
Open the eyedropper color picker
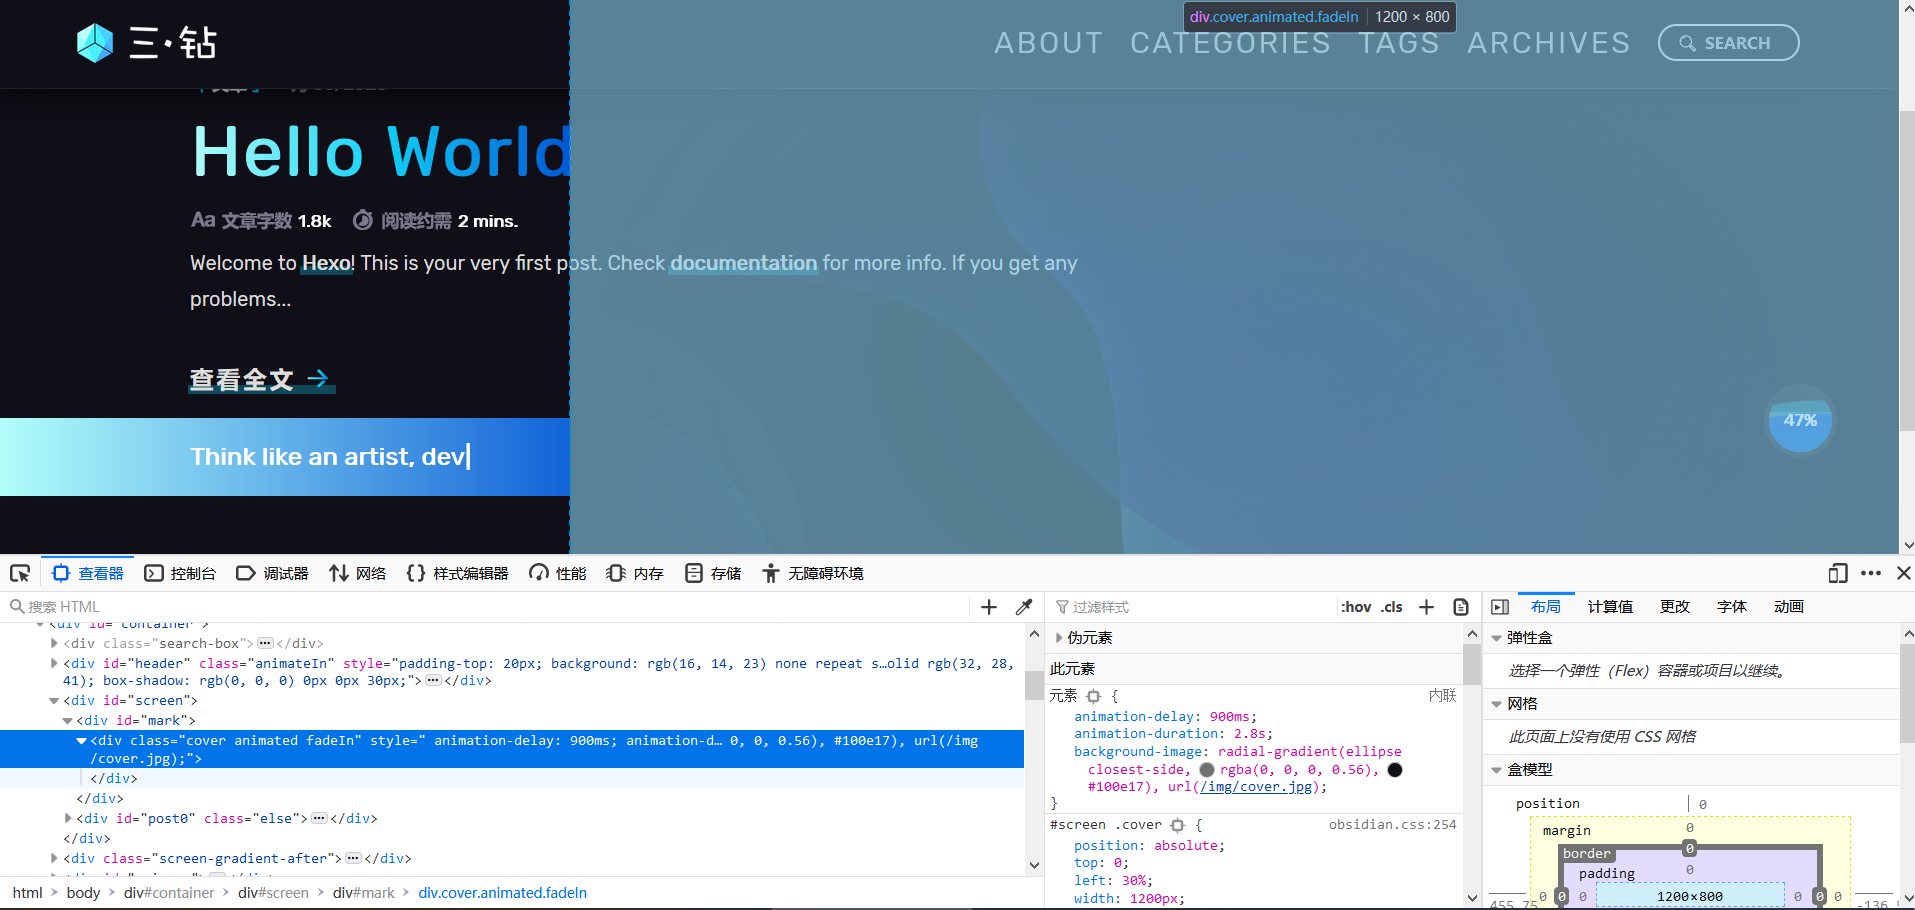pos(1024,607)
